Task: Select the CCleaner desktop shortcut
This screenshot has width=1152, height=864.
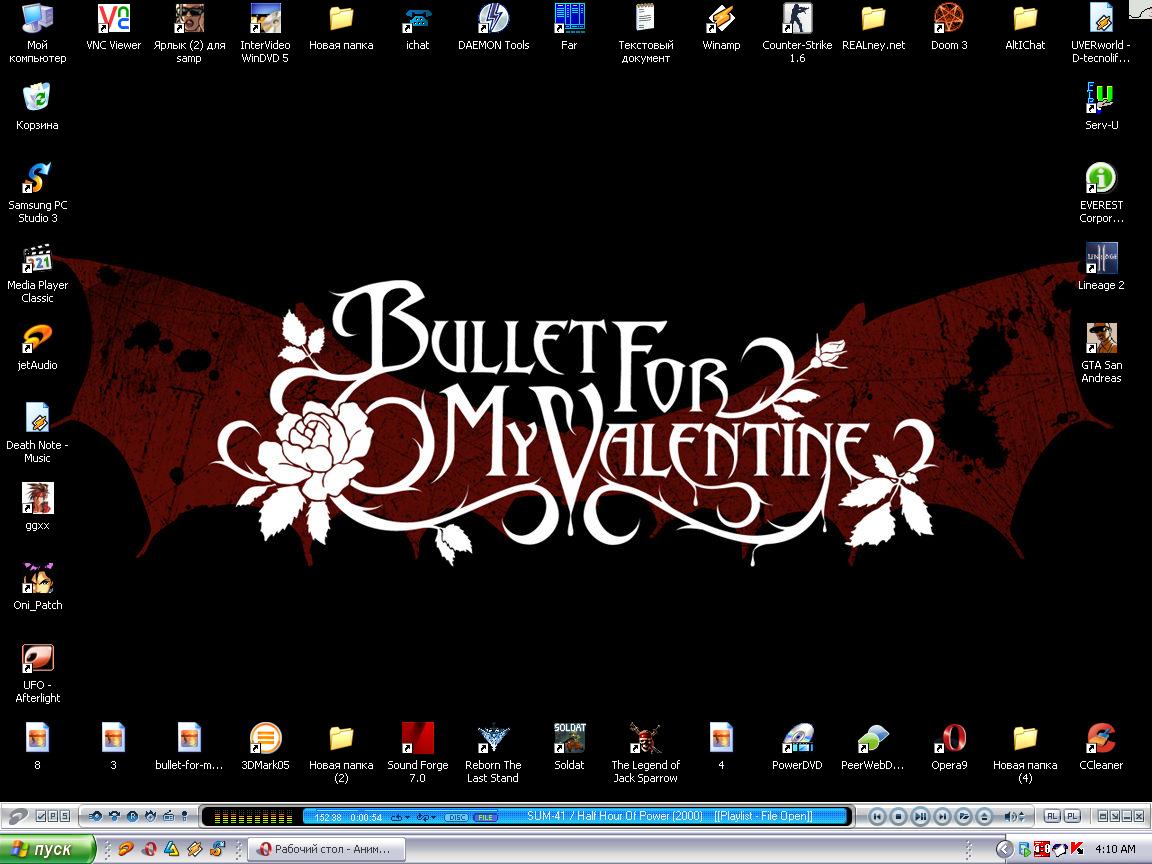Action: [x=1101, y=748]
